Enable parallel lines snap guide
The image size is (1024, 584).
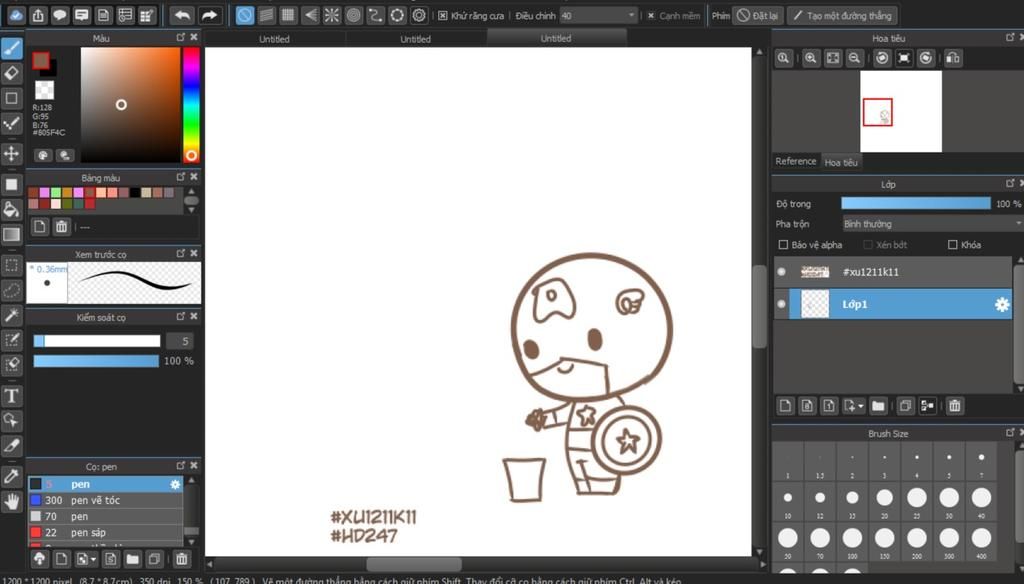266,15
